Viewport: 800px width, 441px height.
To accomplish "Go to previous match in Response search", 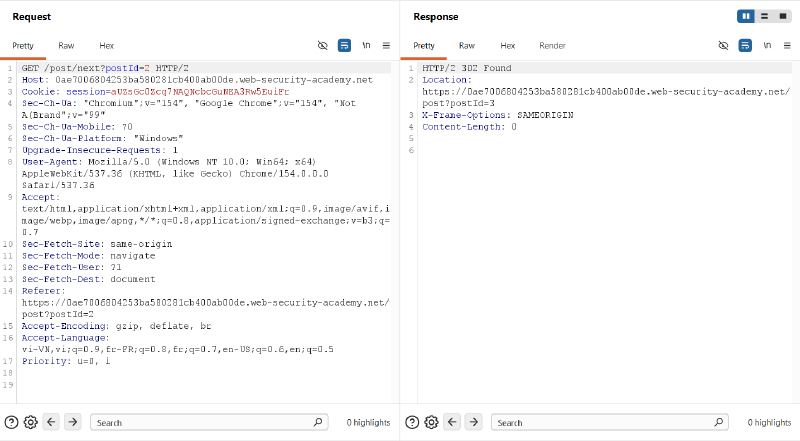I will click(452, 422).
